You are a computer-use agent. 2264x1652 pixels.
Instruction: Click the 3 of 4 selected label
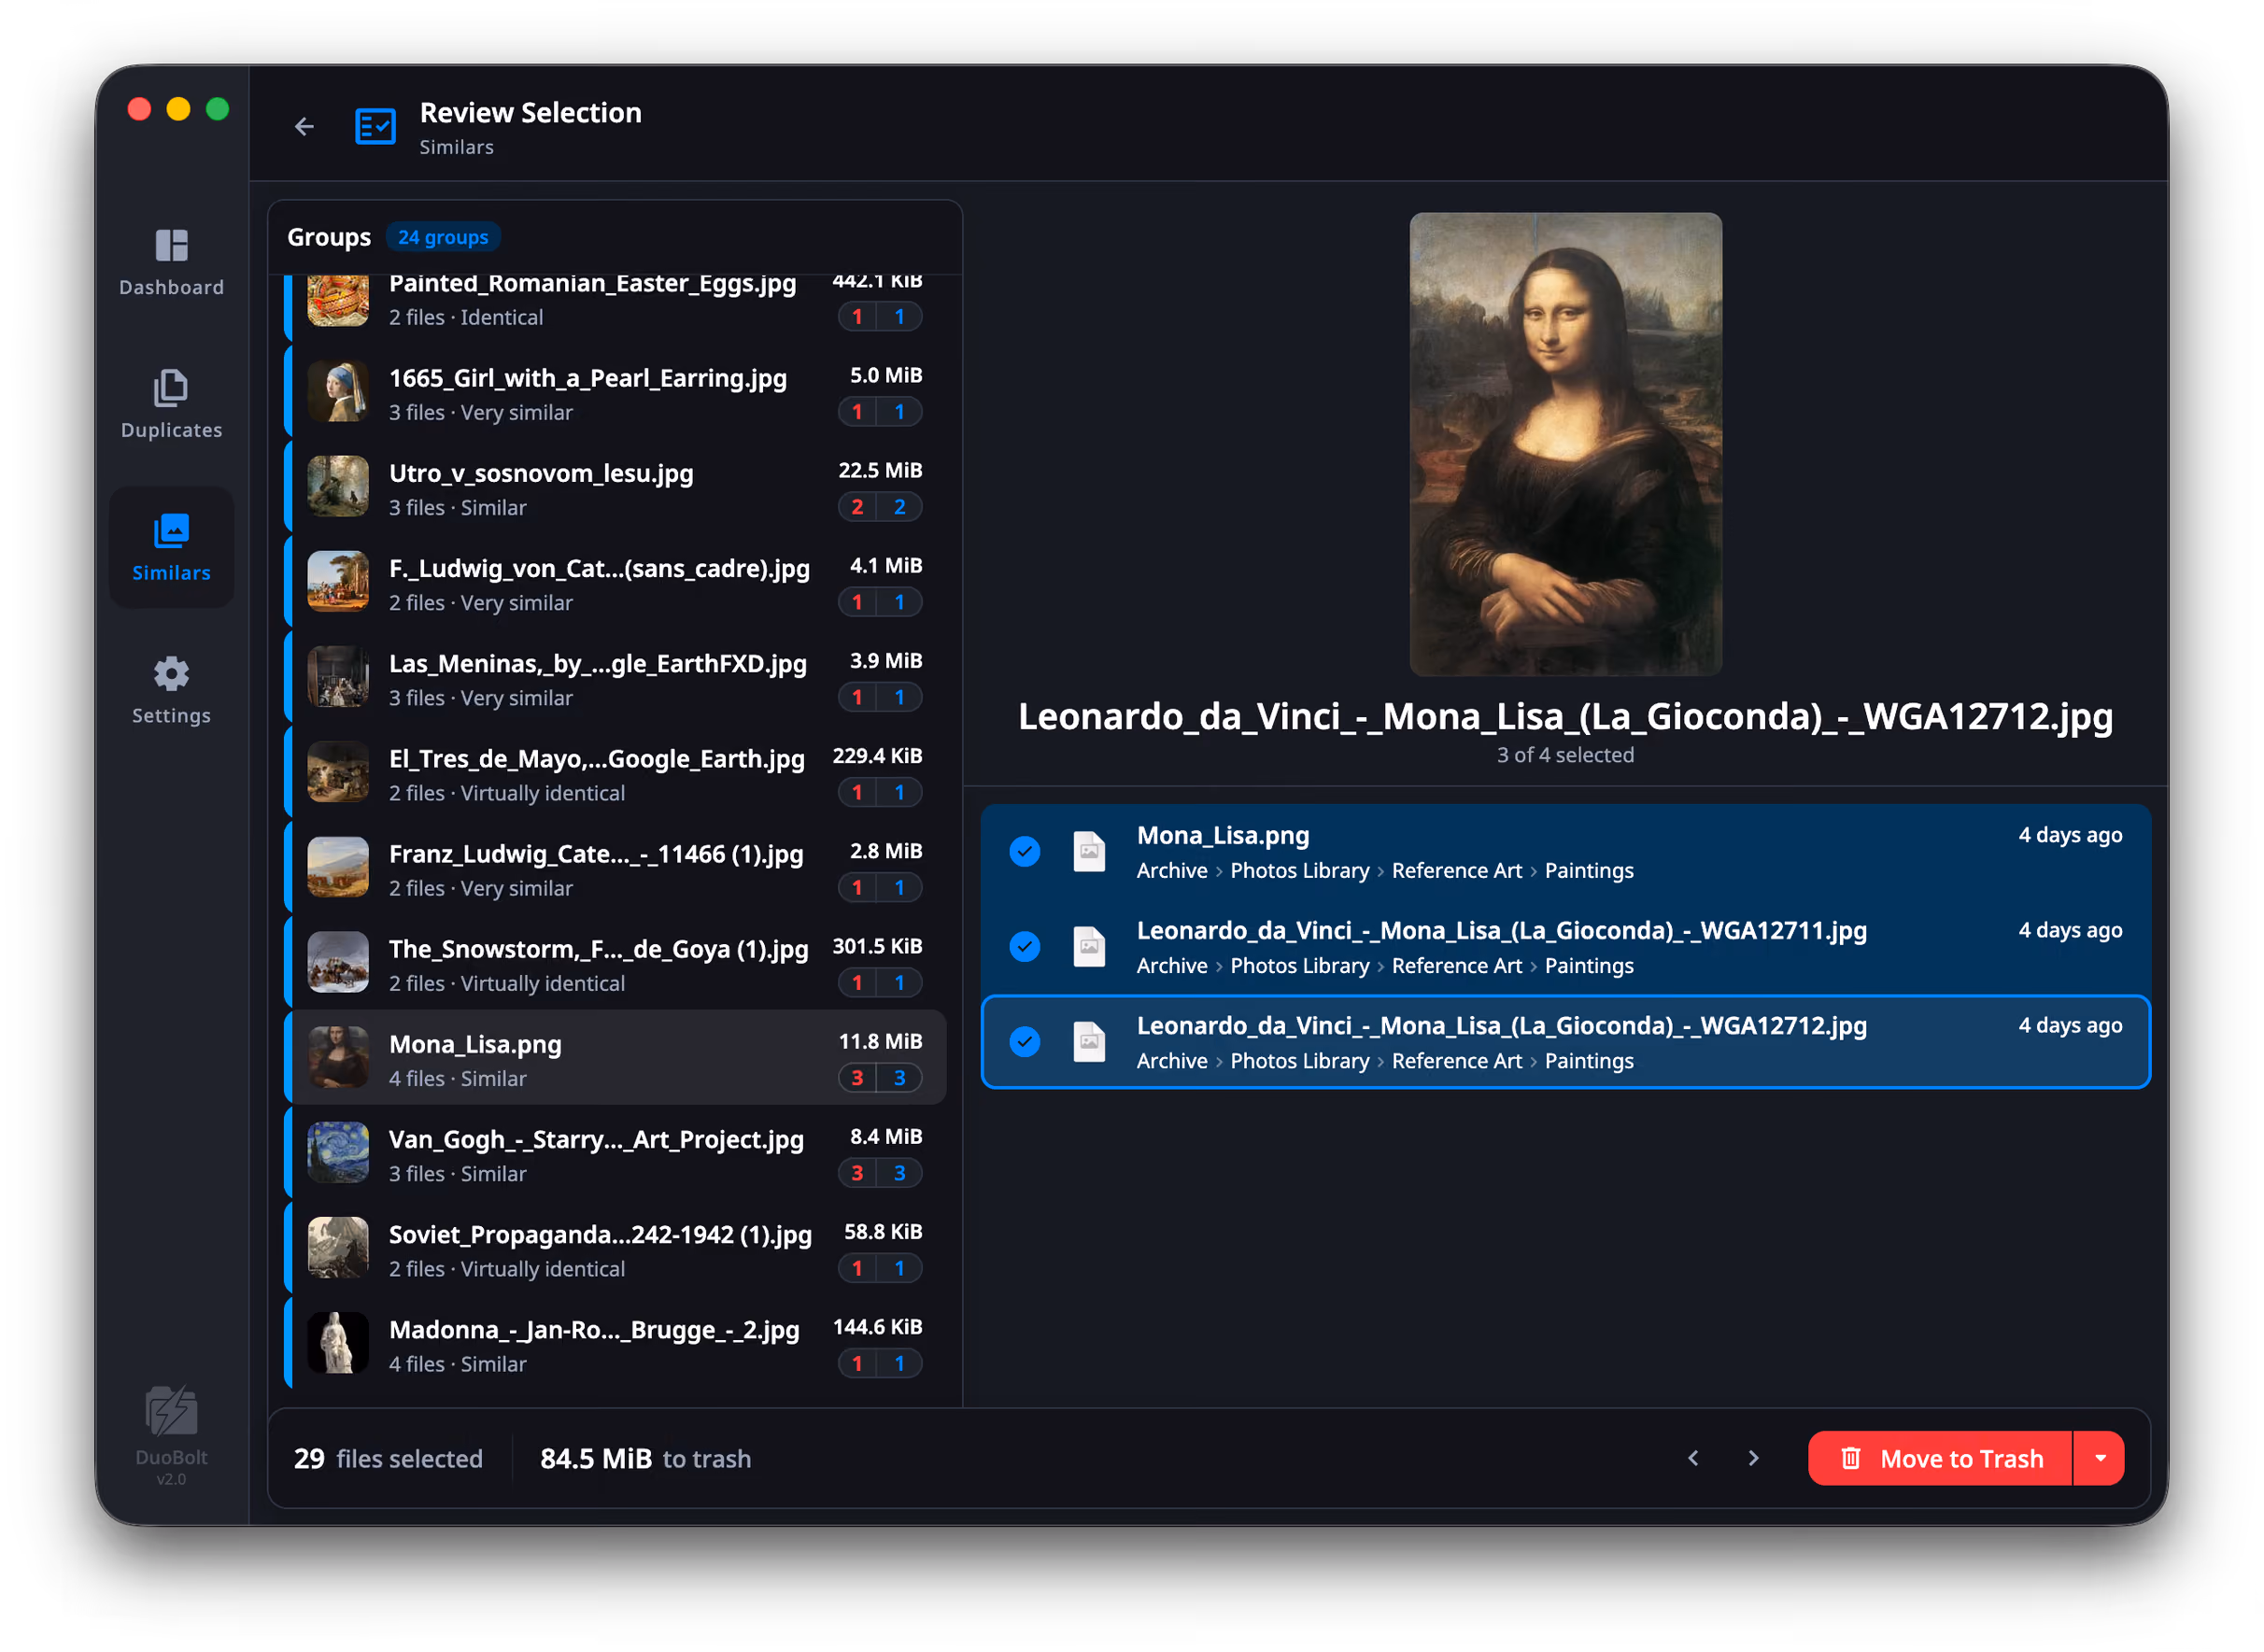tap(1566, 756)
